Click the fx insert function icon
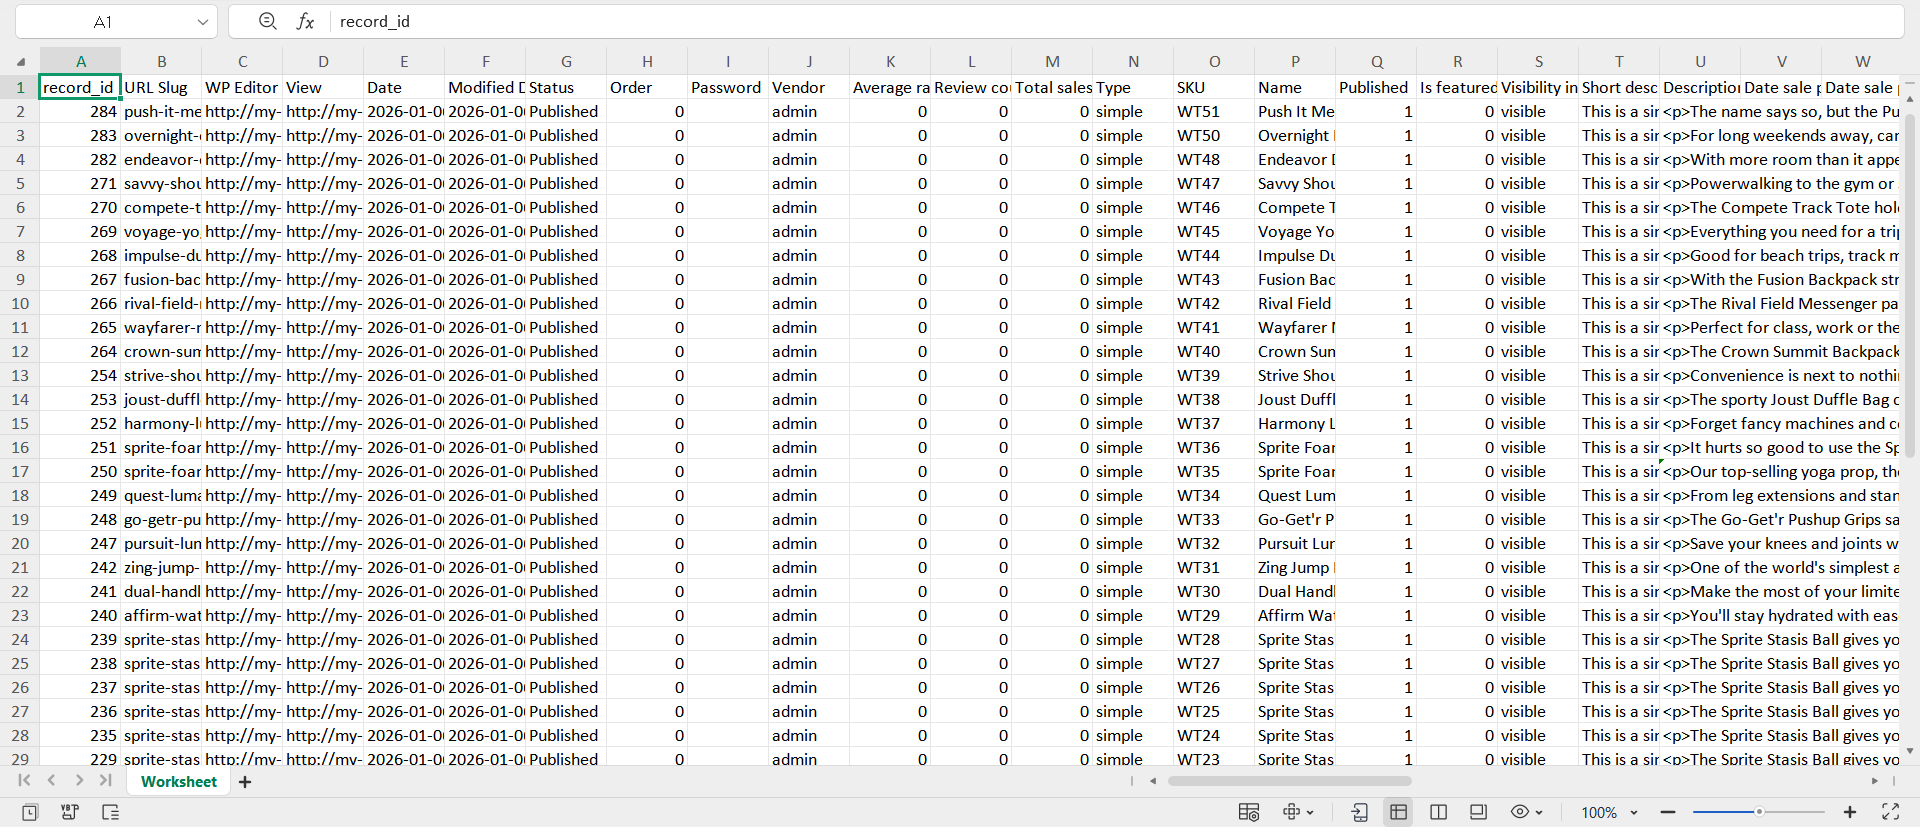Image resolution: width=1920 pixels, height=827 pixels. click(x=306, y=21)
